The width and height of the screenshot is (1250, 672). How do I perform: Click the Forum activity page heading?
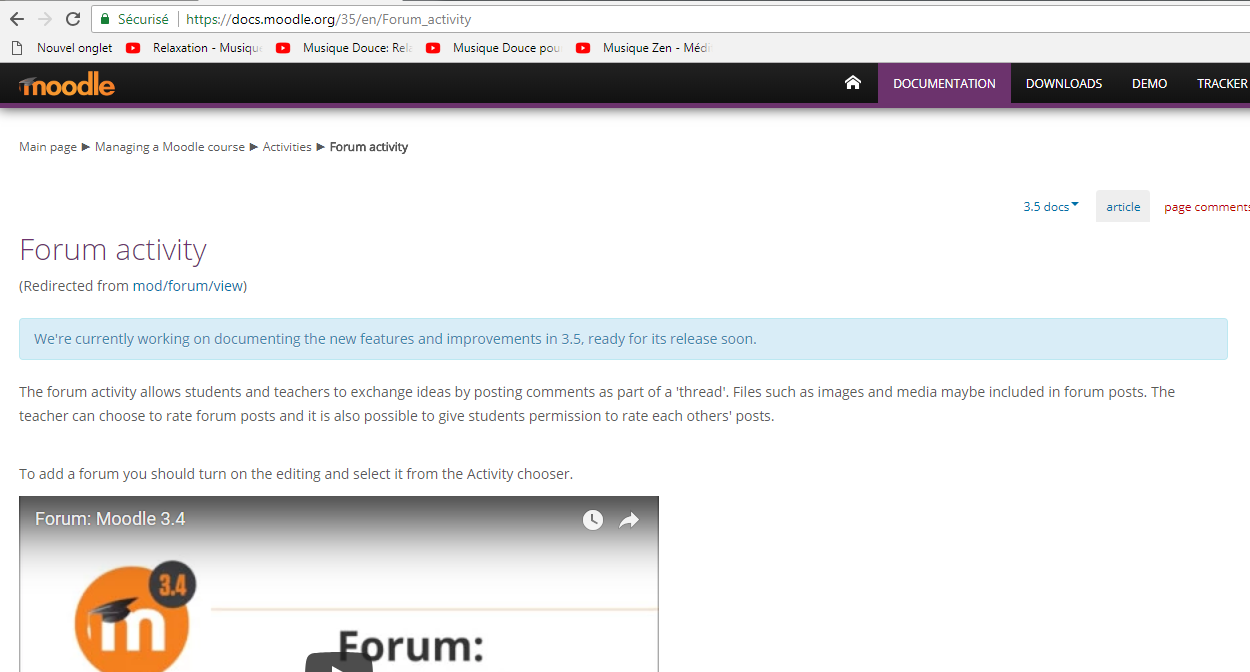pos(113,250)
